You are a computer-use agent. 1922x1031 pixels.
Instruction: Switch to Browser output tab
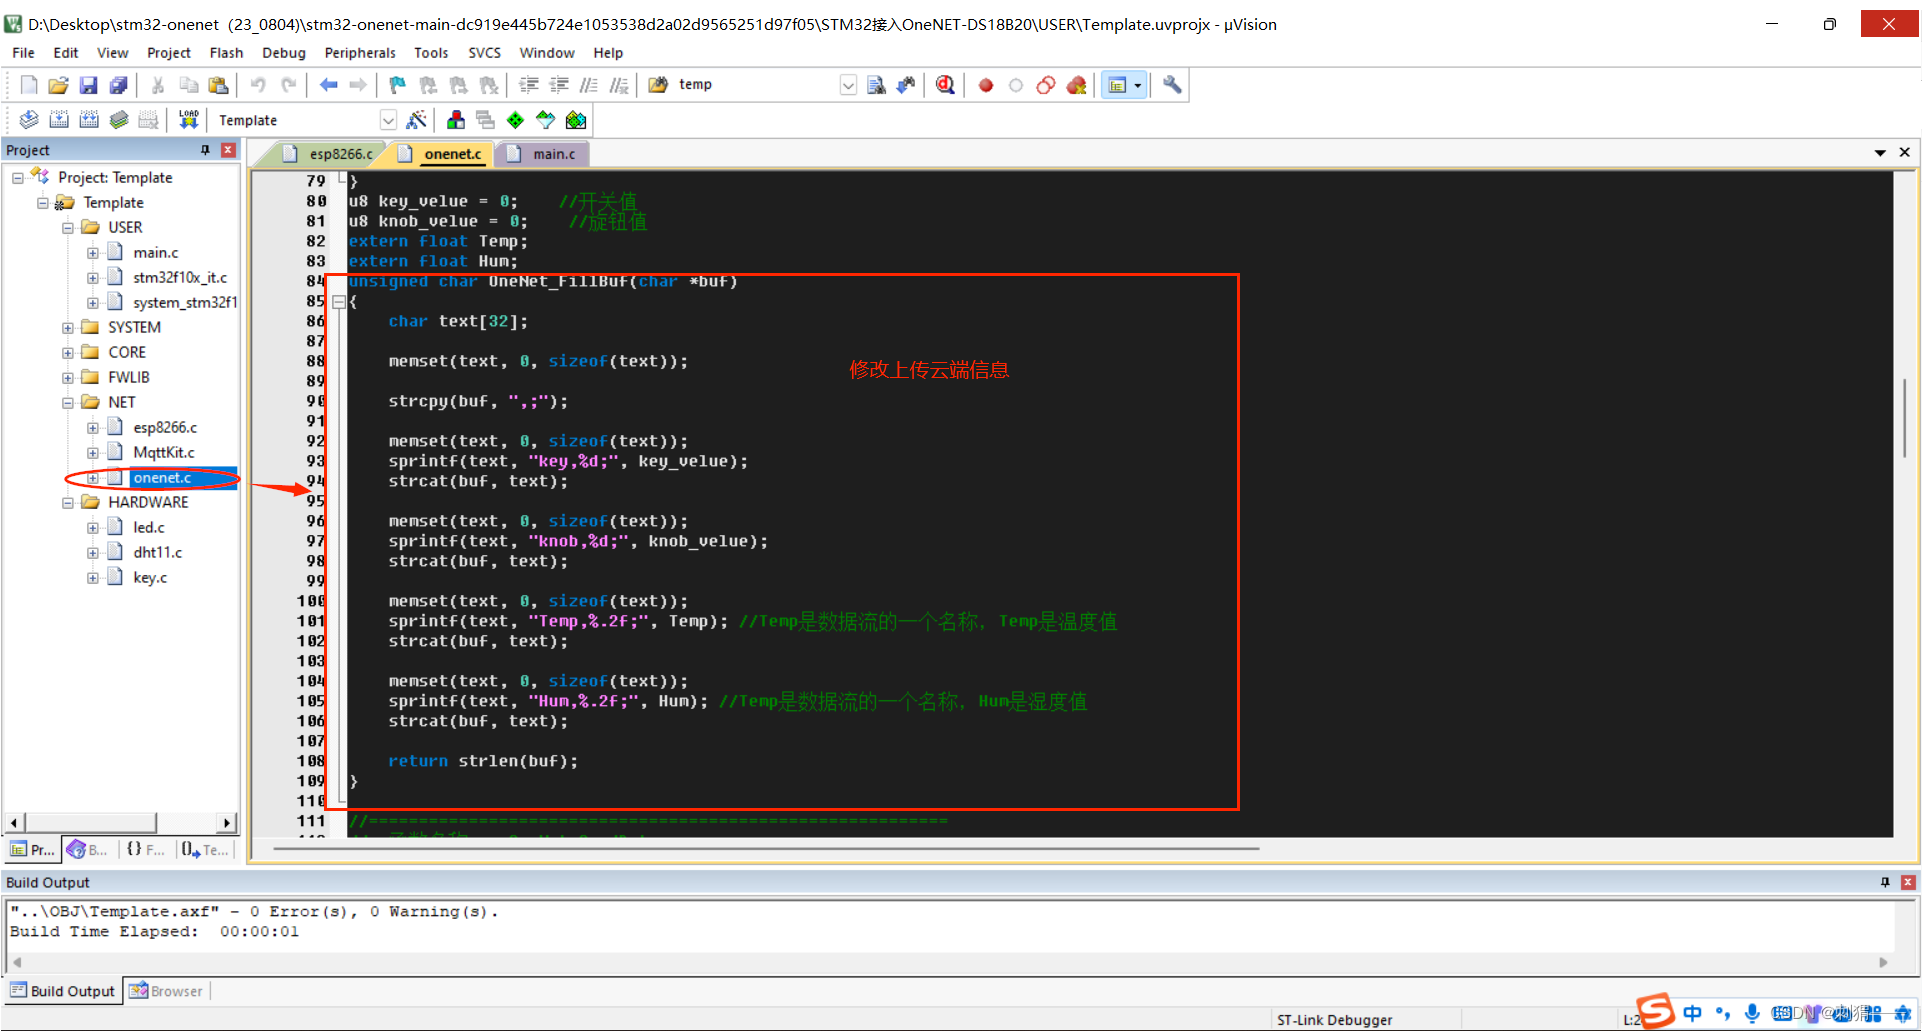pyautogui.click(x=167, y=991)
